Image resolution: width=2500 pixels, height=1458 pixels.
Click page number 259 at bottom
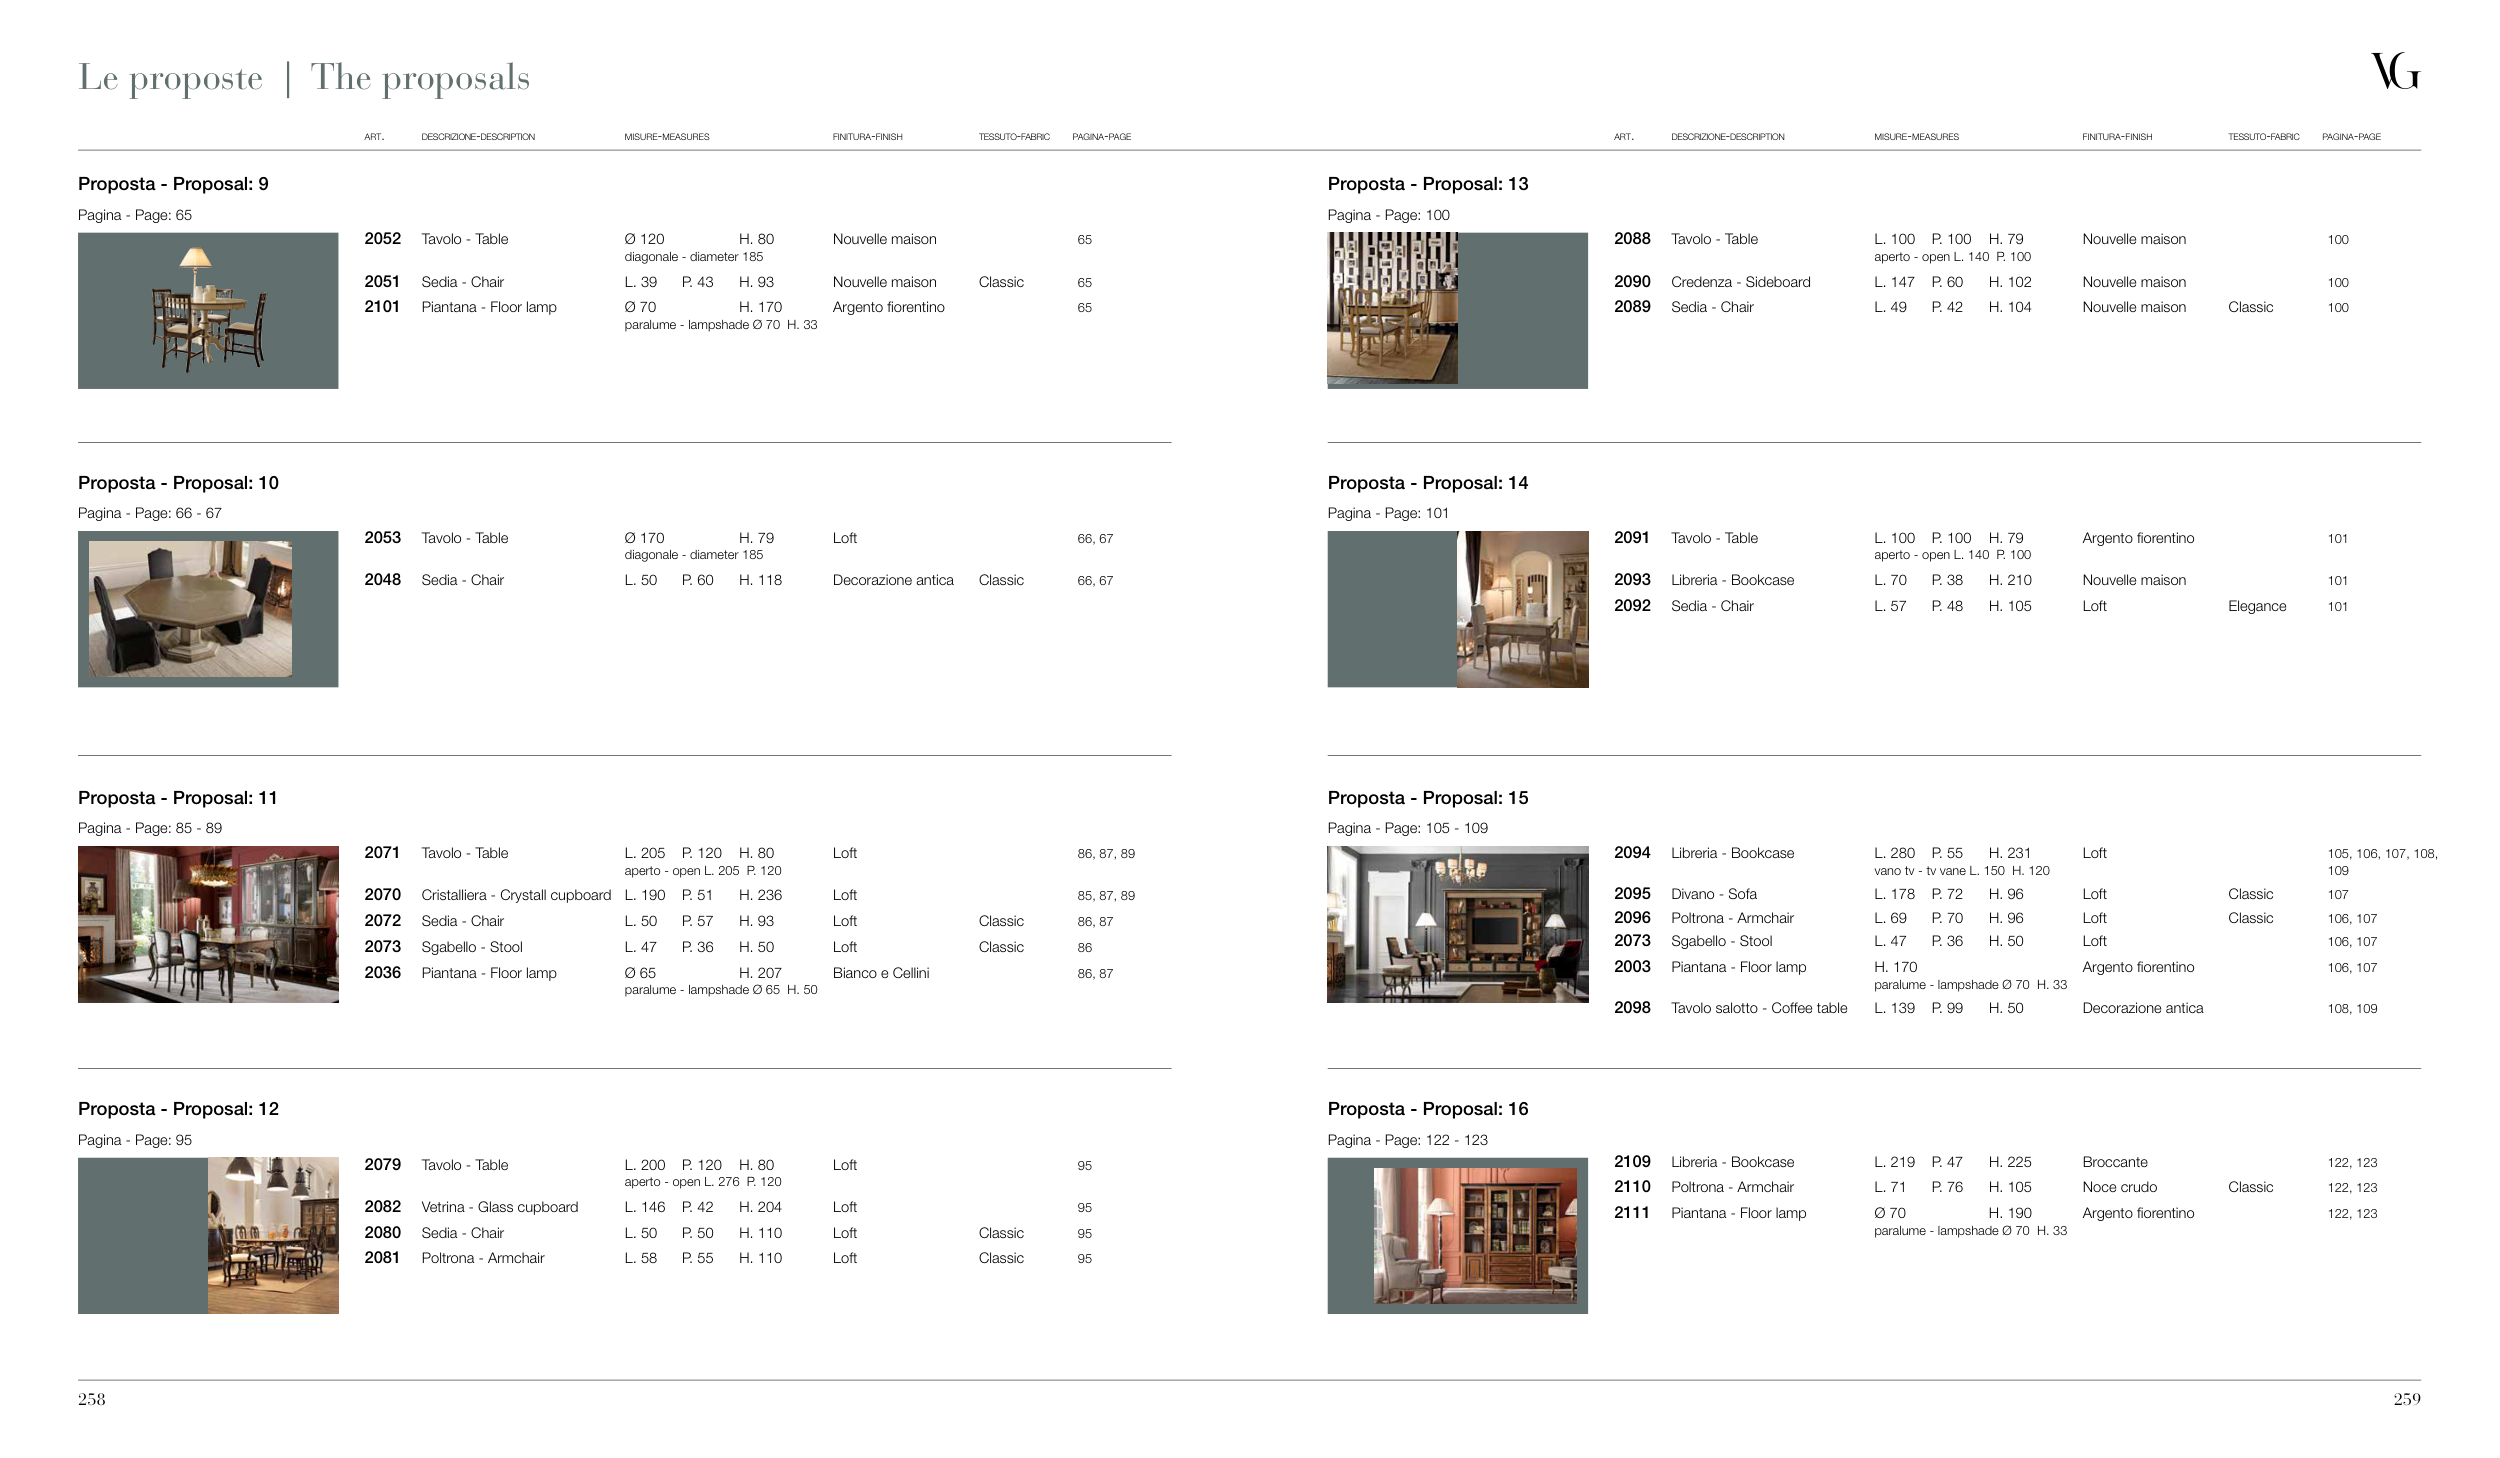pos(2406,1399)
